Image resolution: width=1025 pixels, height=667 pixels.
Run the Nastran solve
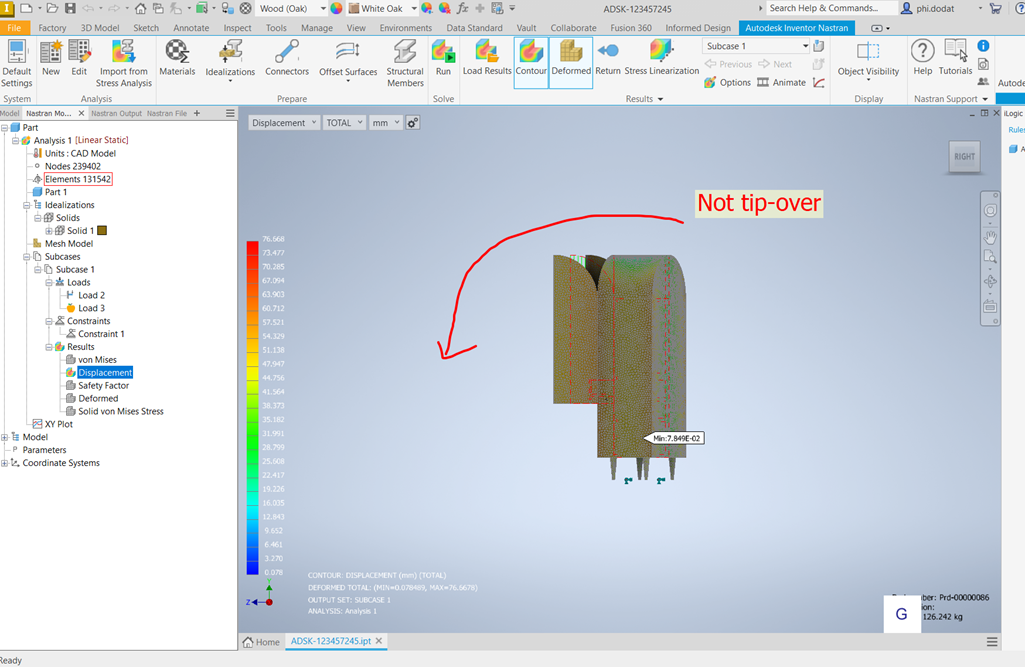click(x=443, y=59)
